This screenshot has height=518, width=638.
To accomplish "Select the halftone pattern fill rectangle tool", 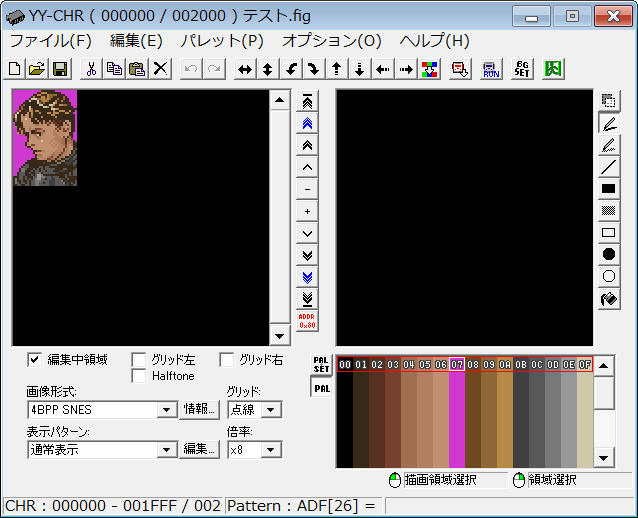I will click(609, 211).
